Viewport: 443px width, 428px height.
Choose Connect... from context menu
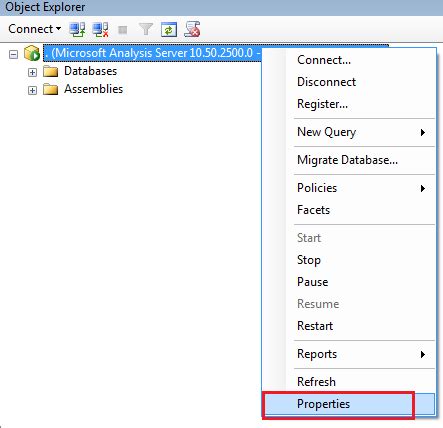[x=349, y=60]
